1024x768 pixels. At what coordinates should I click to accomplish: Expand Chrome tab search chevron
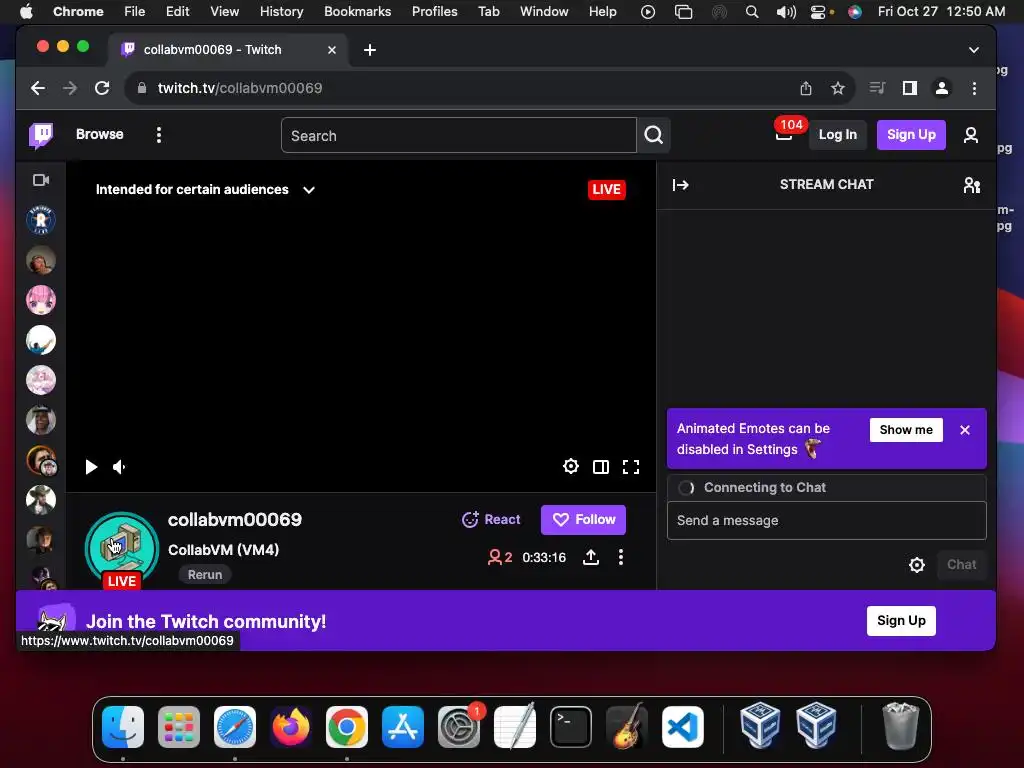tap(974, 50)
